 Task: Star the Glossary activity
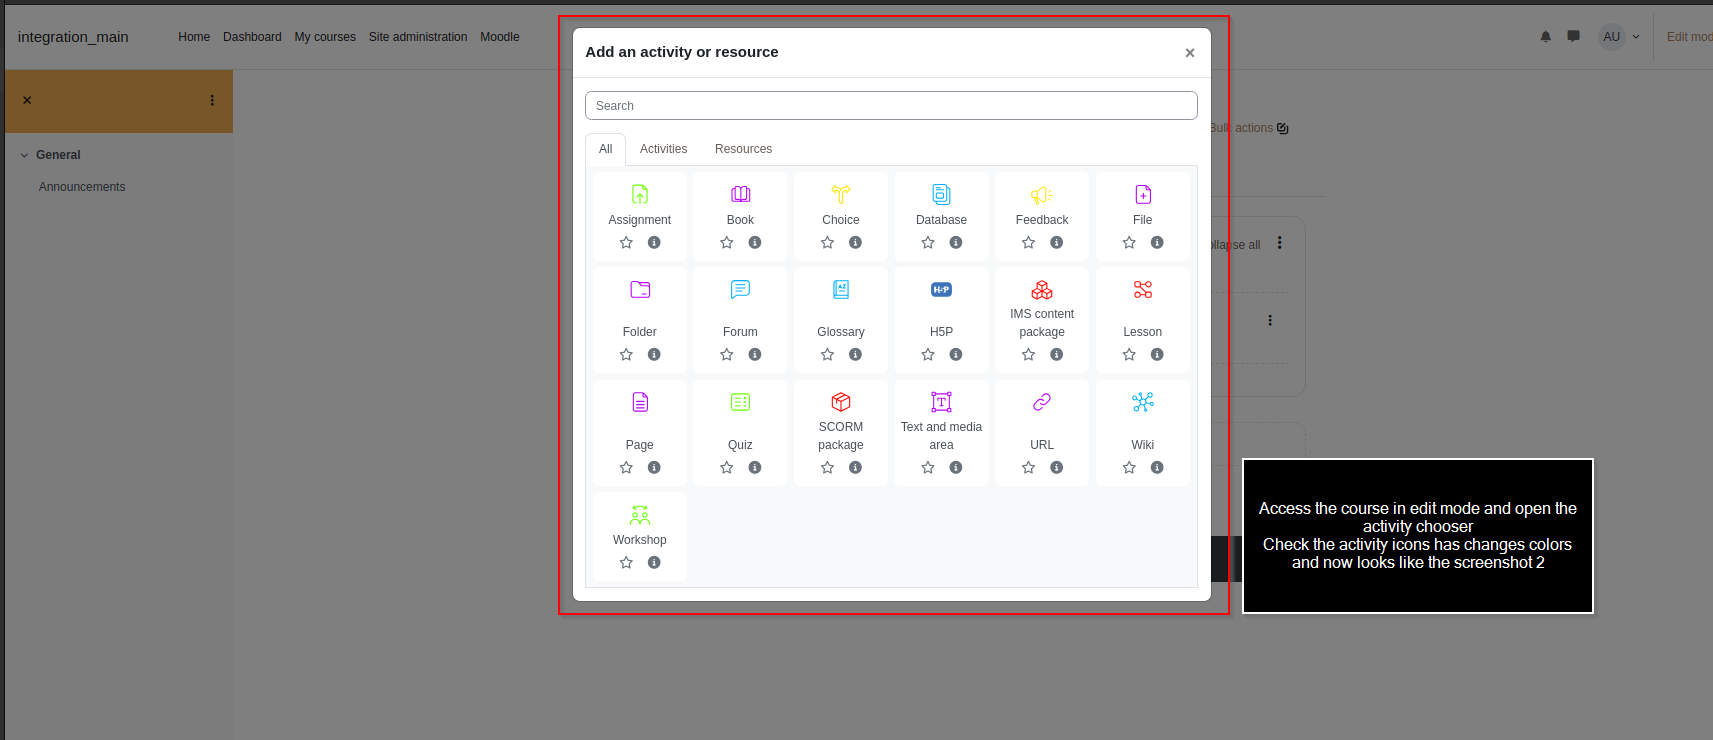827,355
